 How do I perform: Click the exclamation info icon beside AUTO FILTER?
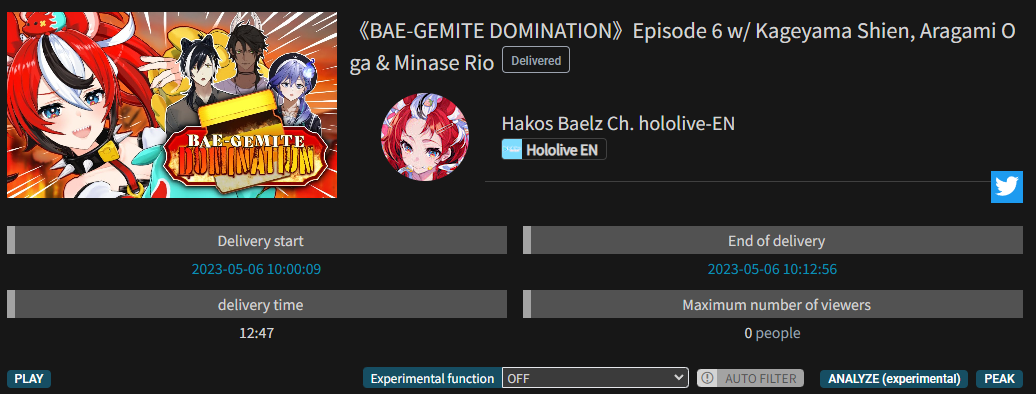(708, 378)
